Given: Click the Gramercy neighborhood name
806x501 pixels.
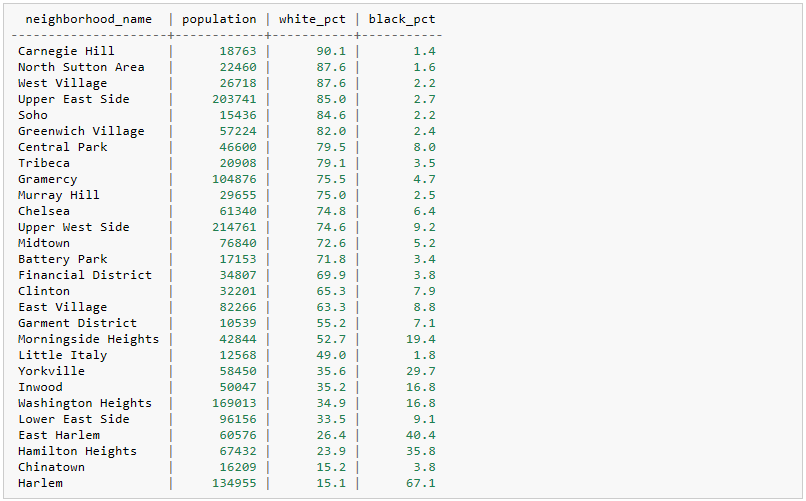Looking at the screenshot, I should pos(48,179).
